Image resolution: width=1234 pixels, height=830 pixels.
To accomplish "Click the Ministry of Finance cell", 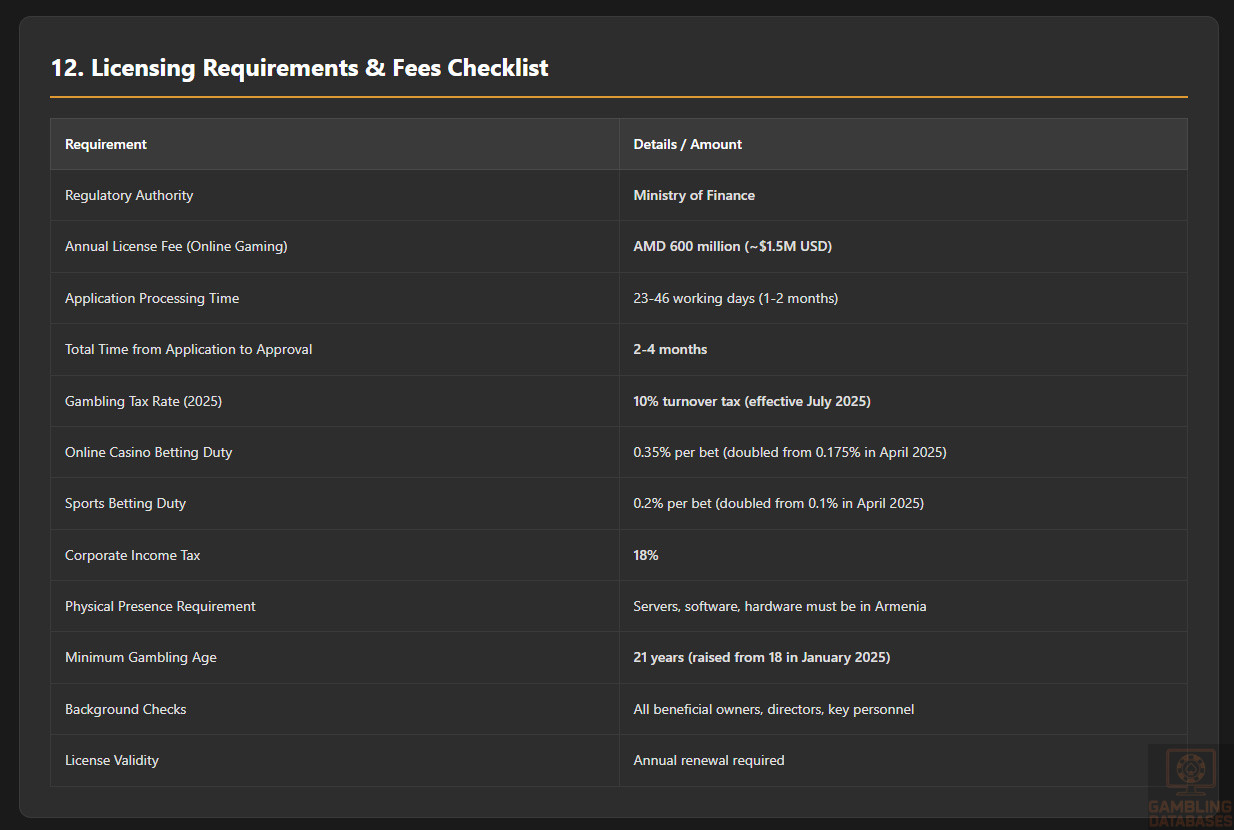I will pos(693,195).
